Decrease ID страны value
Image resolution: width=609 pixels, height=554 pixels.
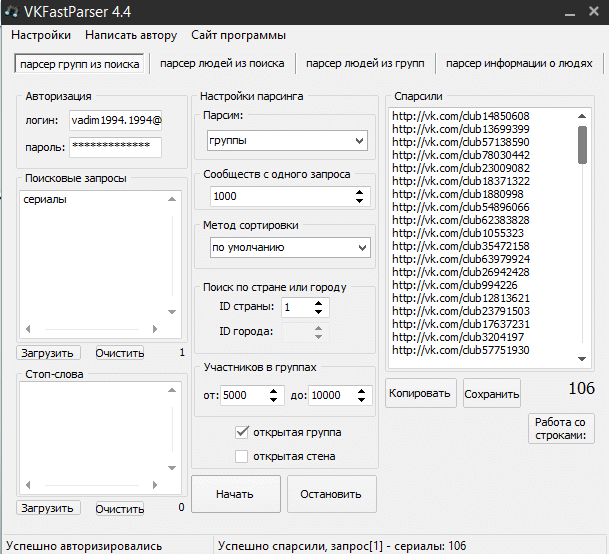(x=318, y=312)
